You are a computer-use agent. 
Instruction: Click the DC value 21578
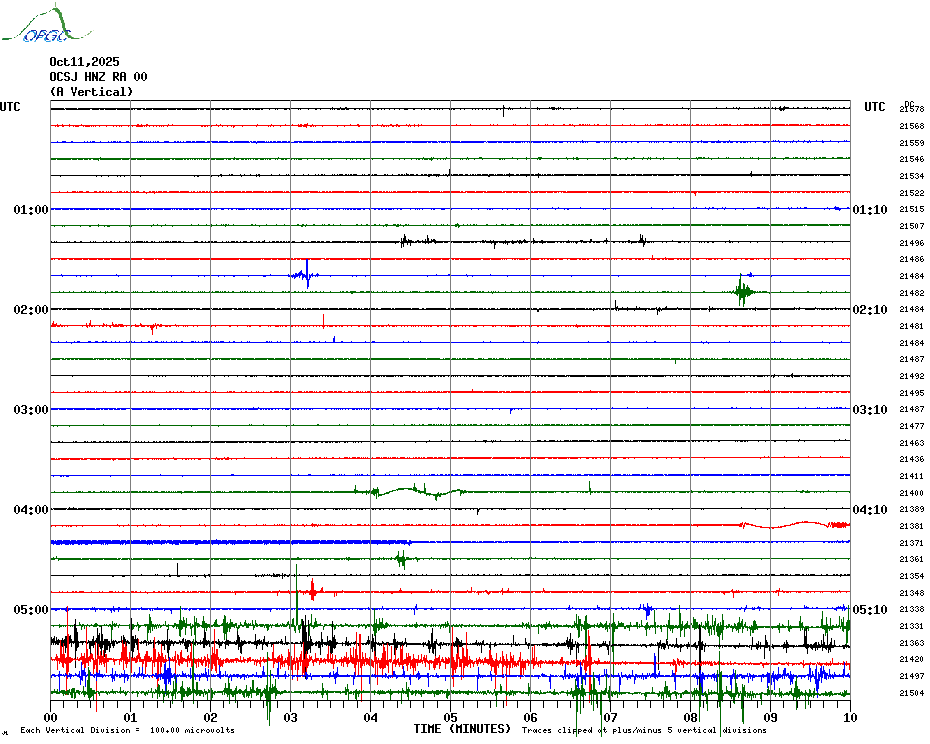point(911,109)
